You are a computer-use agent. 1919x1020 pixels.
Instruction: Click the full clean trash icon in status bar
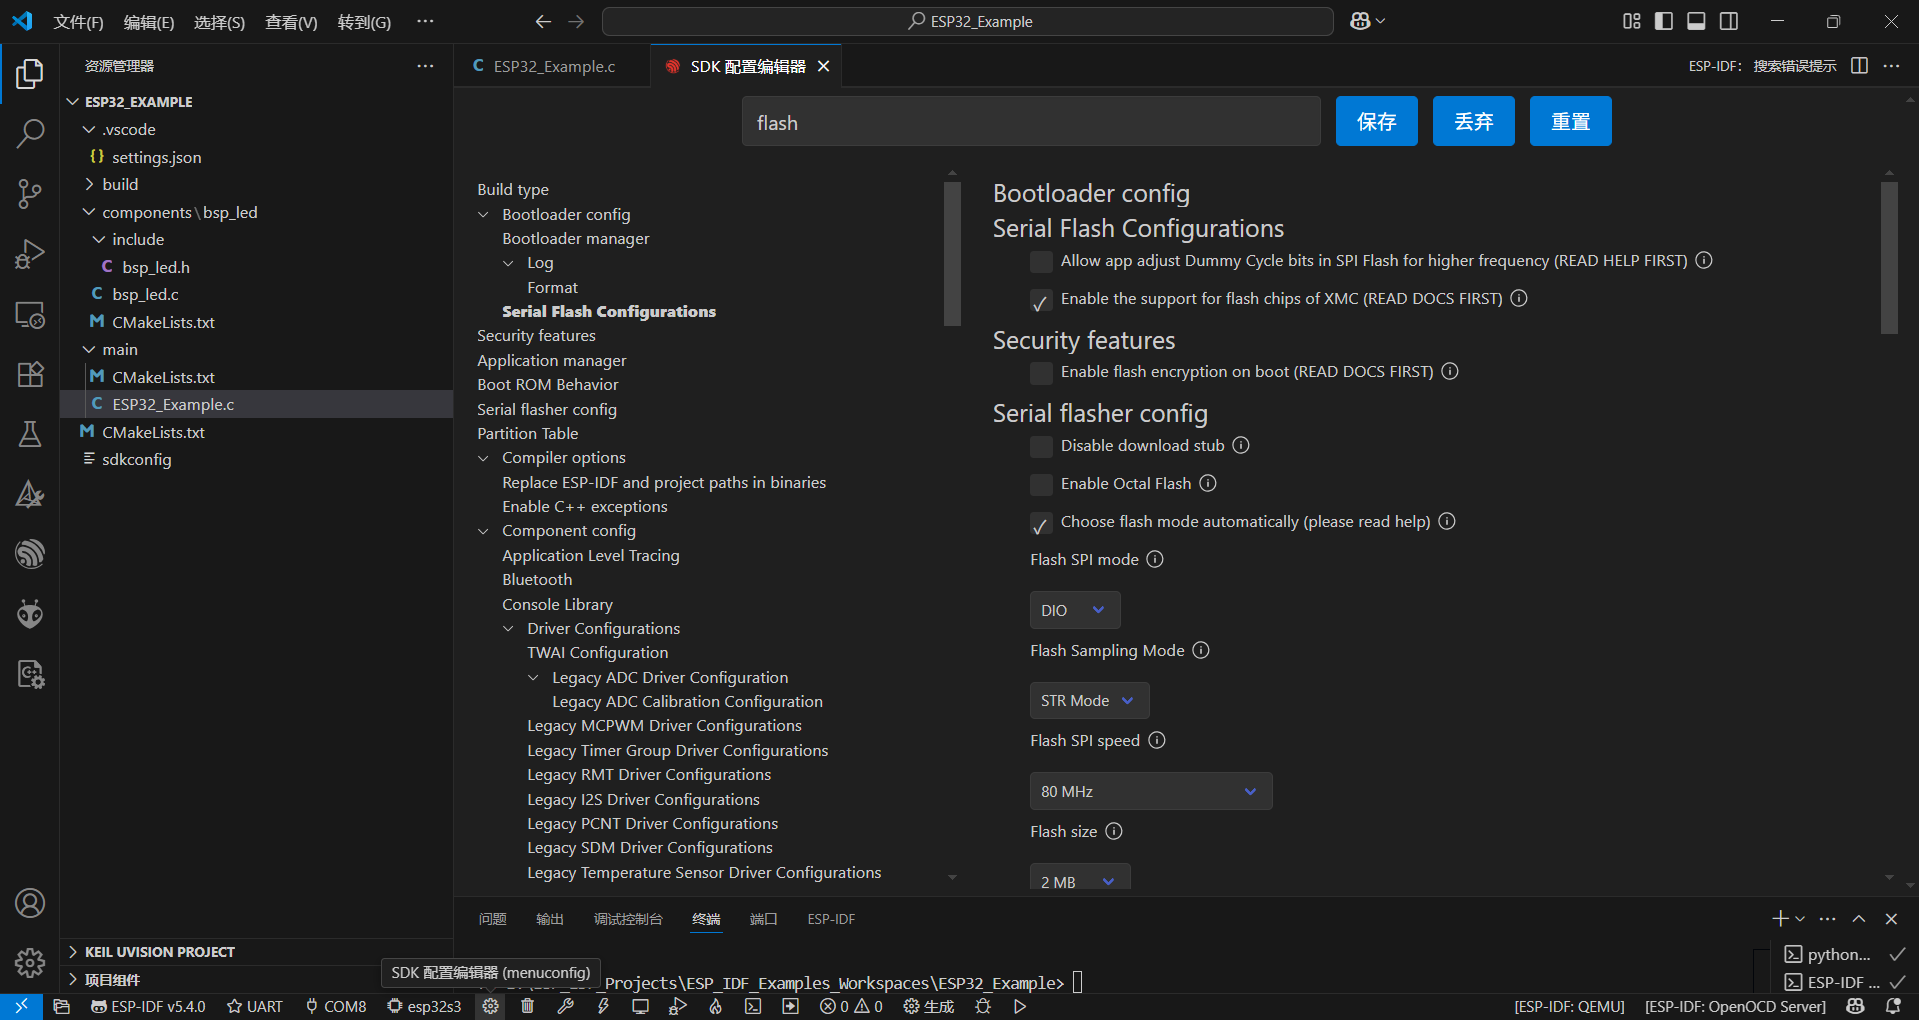click(x=528, y=1006)
